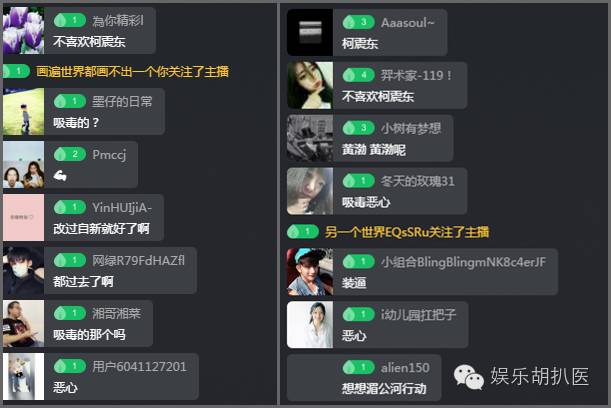Open the i幼儿园扛把子 avatar
Image resolution: width=611 pixels, height=408 pixels.
coord(310,325)
